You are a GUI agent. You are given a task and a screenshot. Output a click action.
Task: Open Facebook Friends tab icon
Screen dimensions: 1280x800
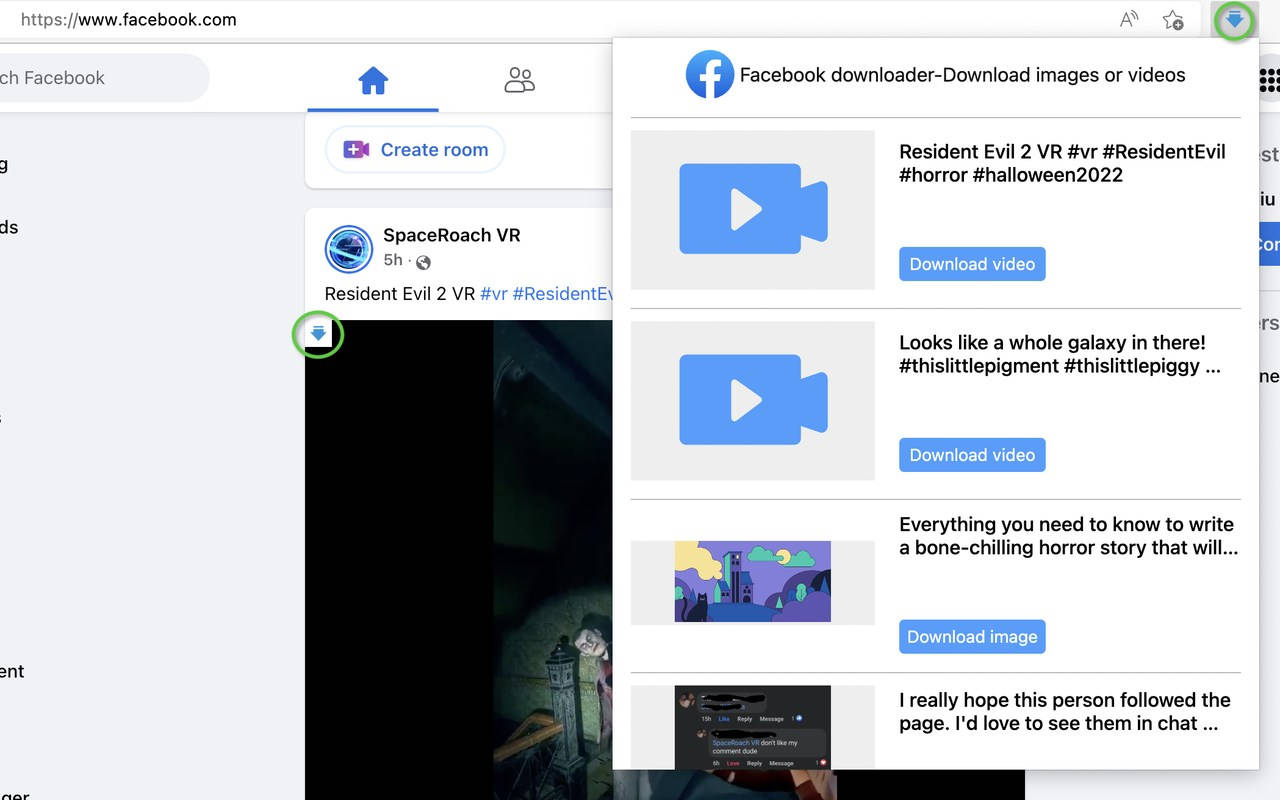[x=520, y=80]
